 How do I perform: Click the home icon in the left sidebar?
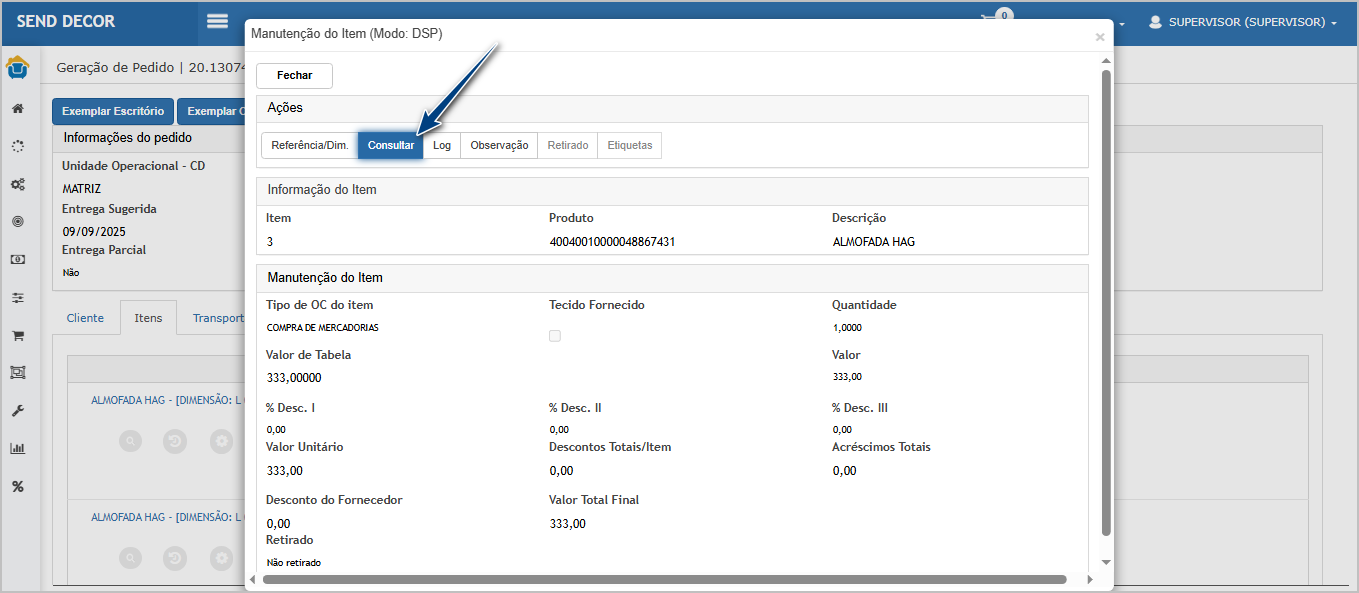click(17, 108)
